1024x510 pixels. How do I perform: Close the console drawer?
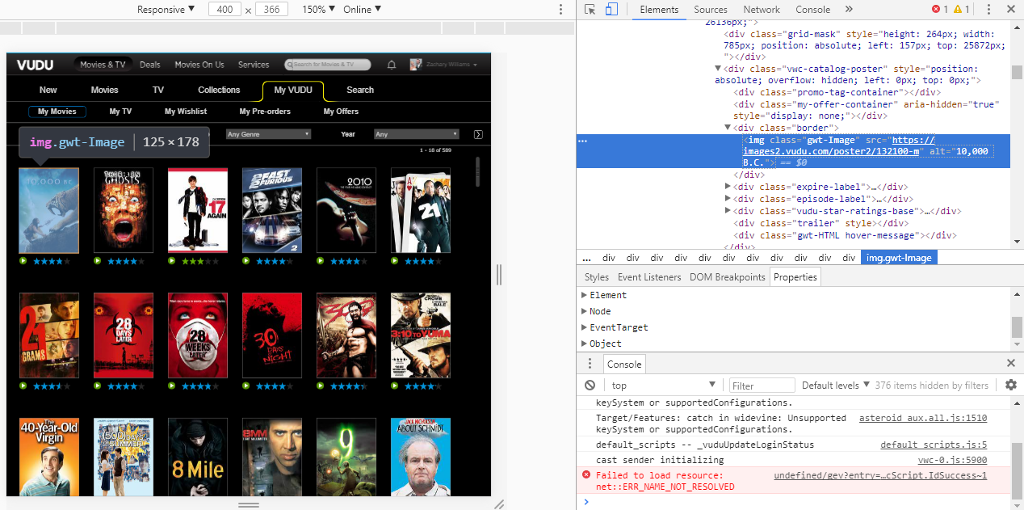click(x=1011, y=364)
